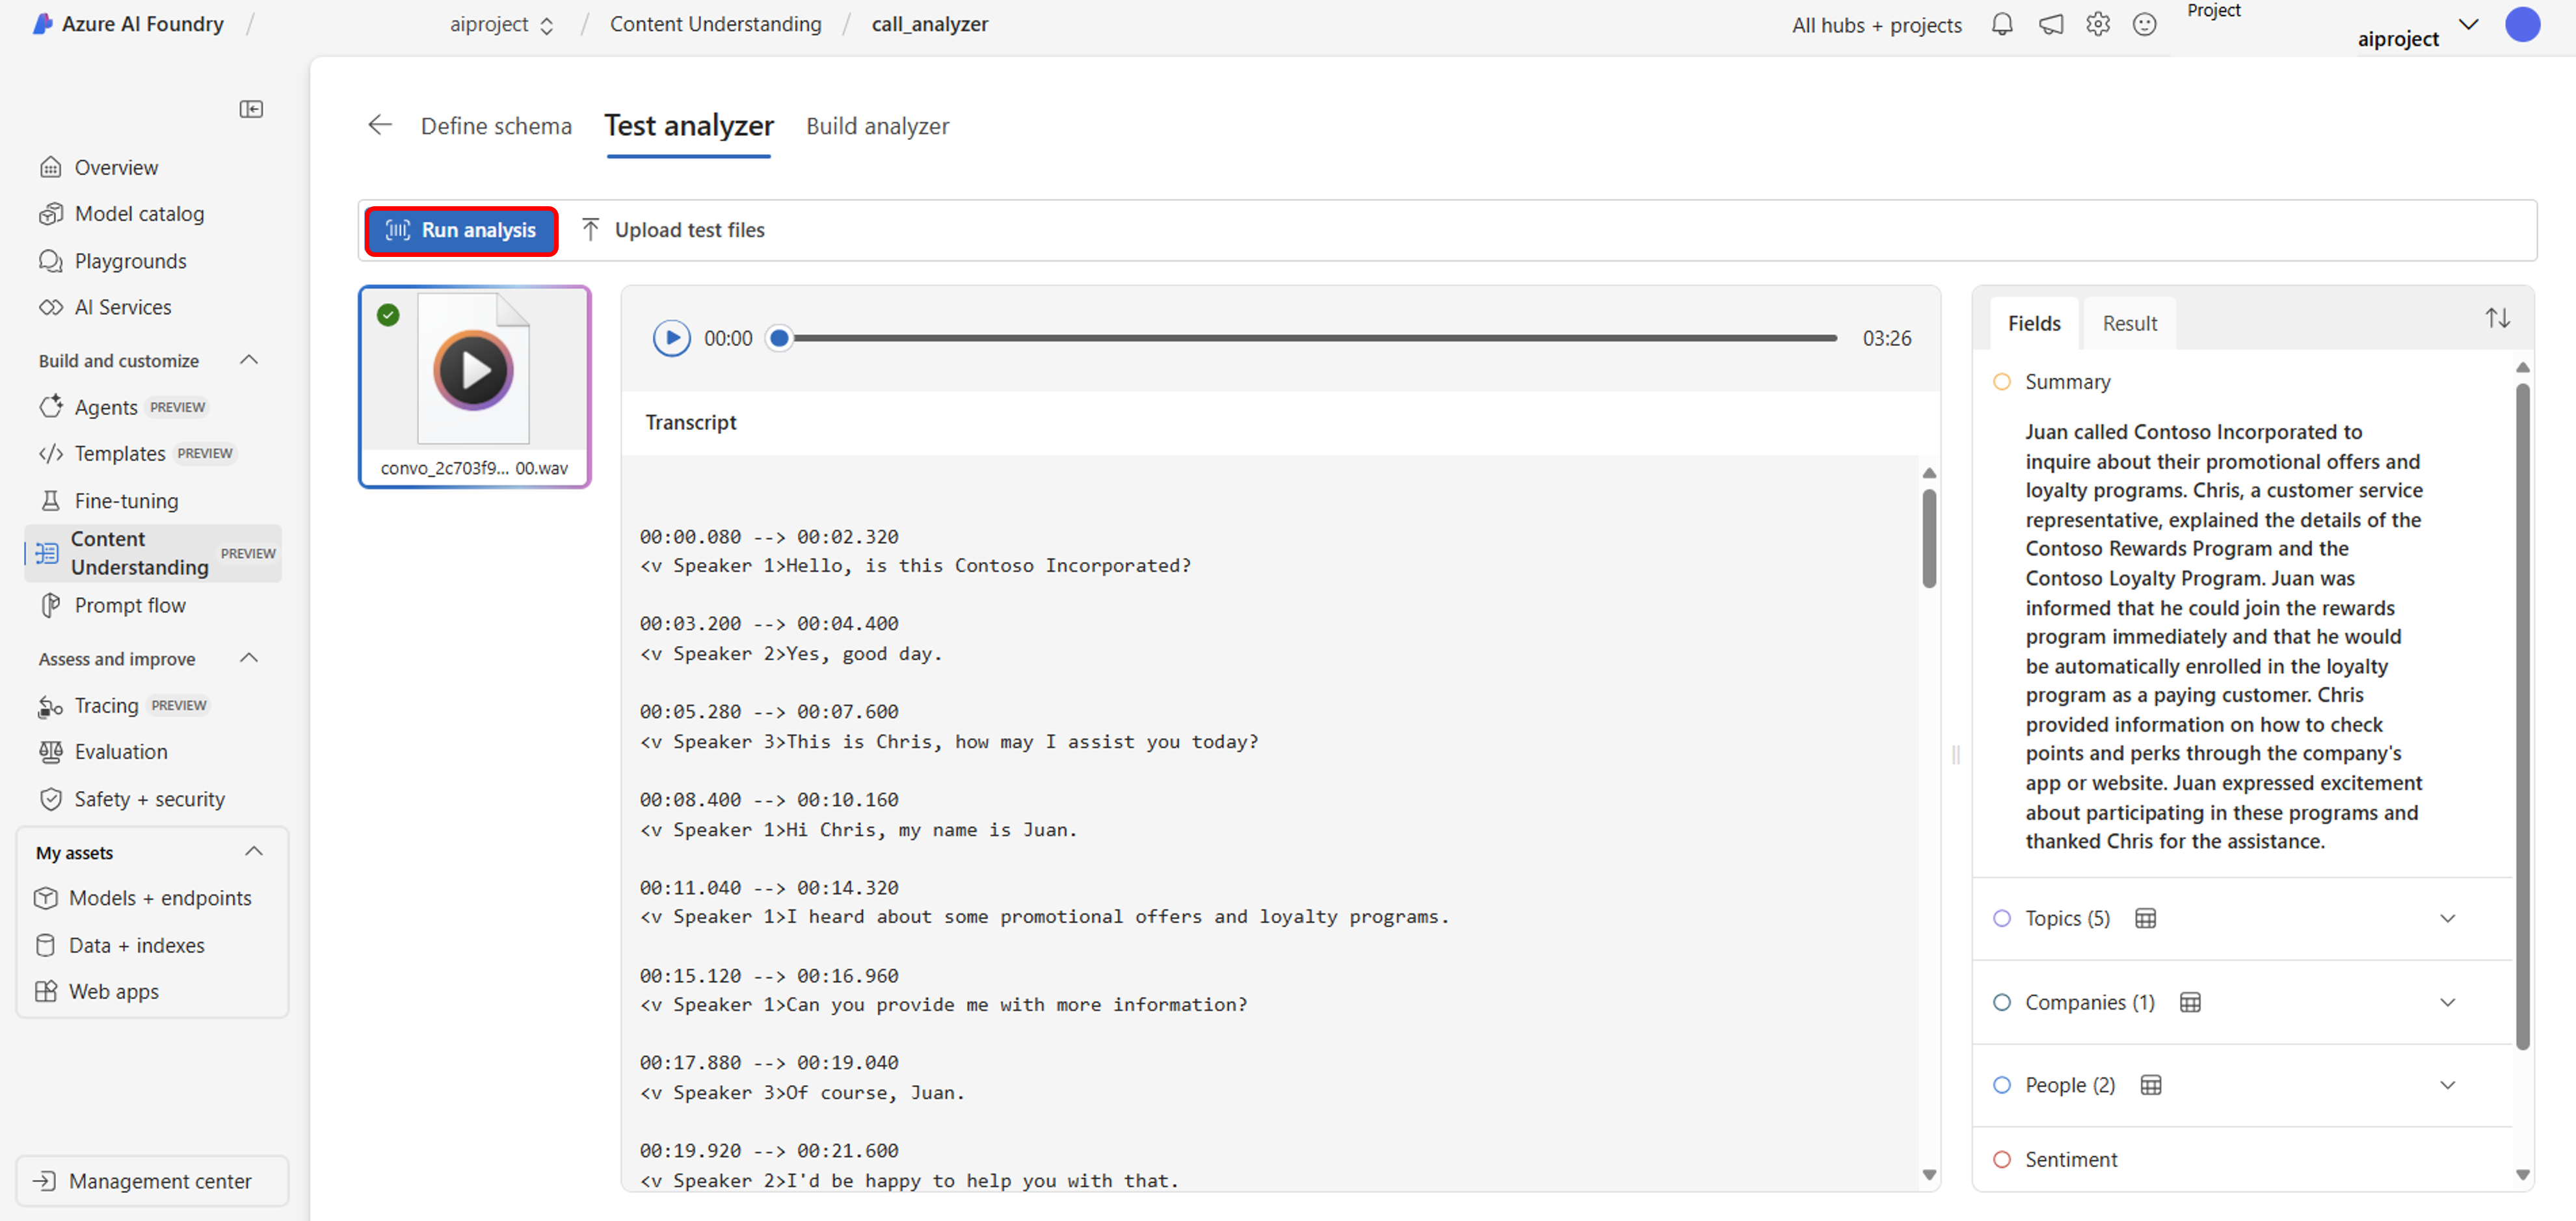The height and width of the screenshot is (1221, 2576).
Task: Select the Sentiment field radio circle
Action: pyautogui.click(x=2001, y=1160)
